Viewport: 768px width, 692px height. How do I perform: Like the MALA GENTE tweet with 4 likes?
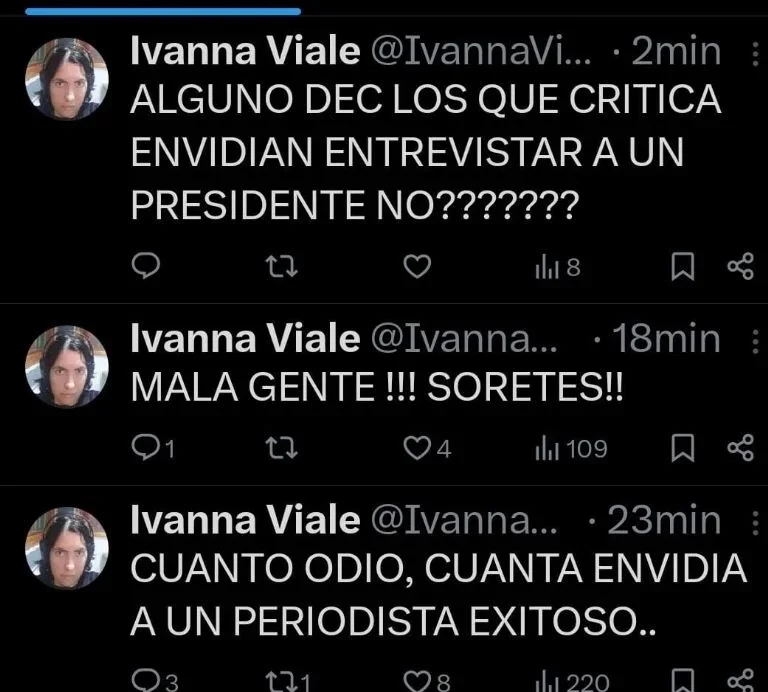point(427,448)
